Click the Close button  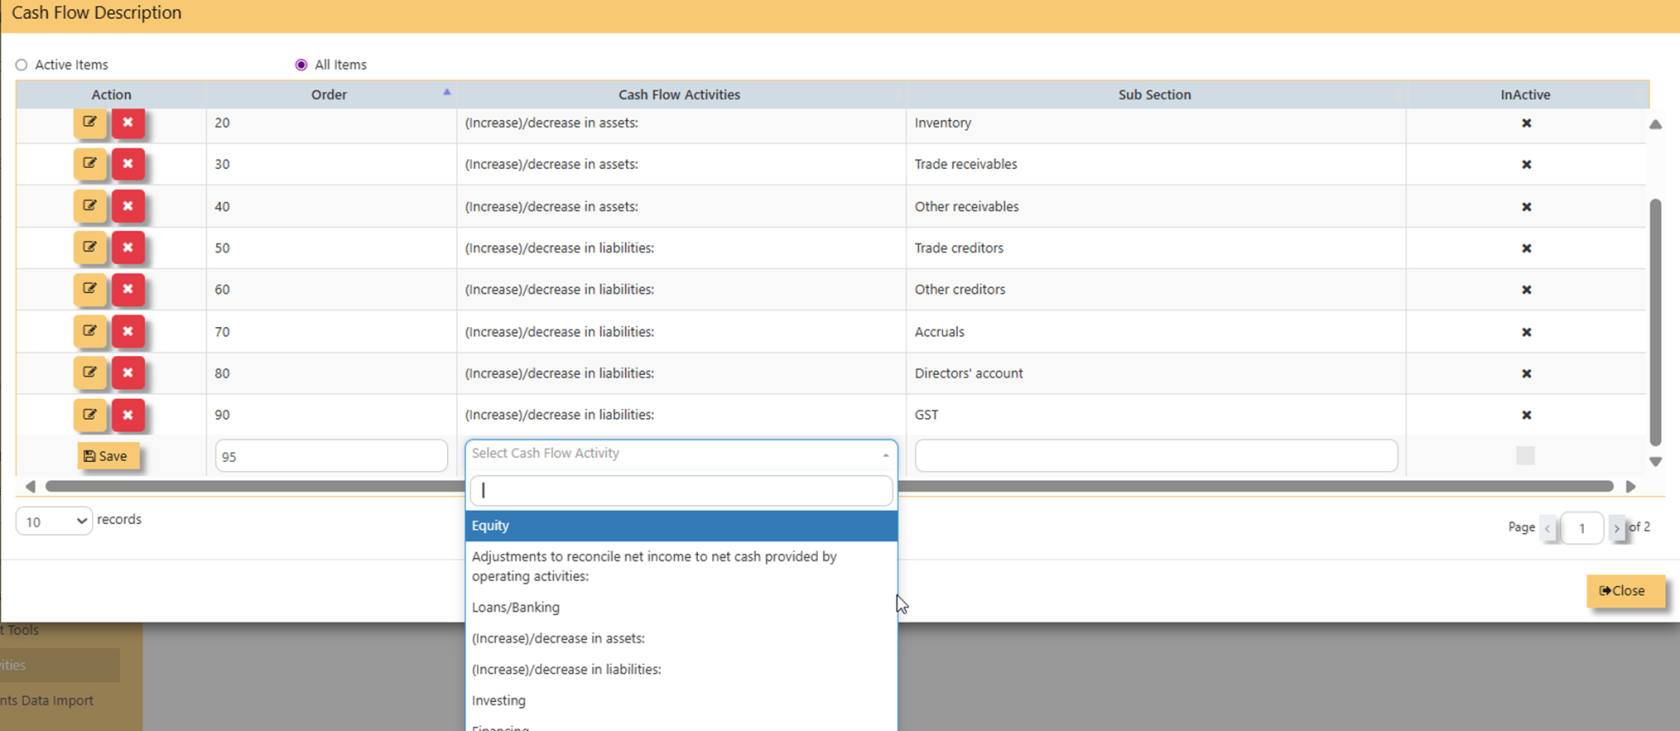(1624, 591)
